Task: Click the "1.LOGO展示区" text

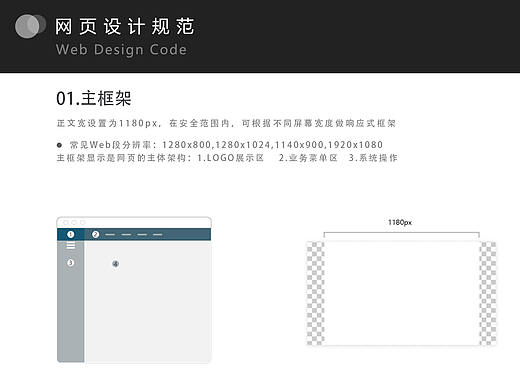Action: pyautogui.click(x=231, y=158)
